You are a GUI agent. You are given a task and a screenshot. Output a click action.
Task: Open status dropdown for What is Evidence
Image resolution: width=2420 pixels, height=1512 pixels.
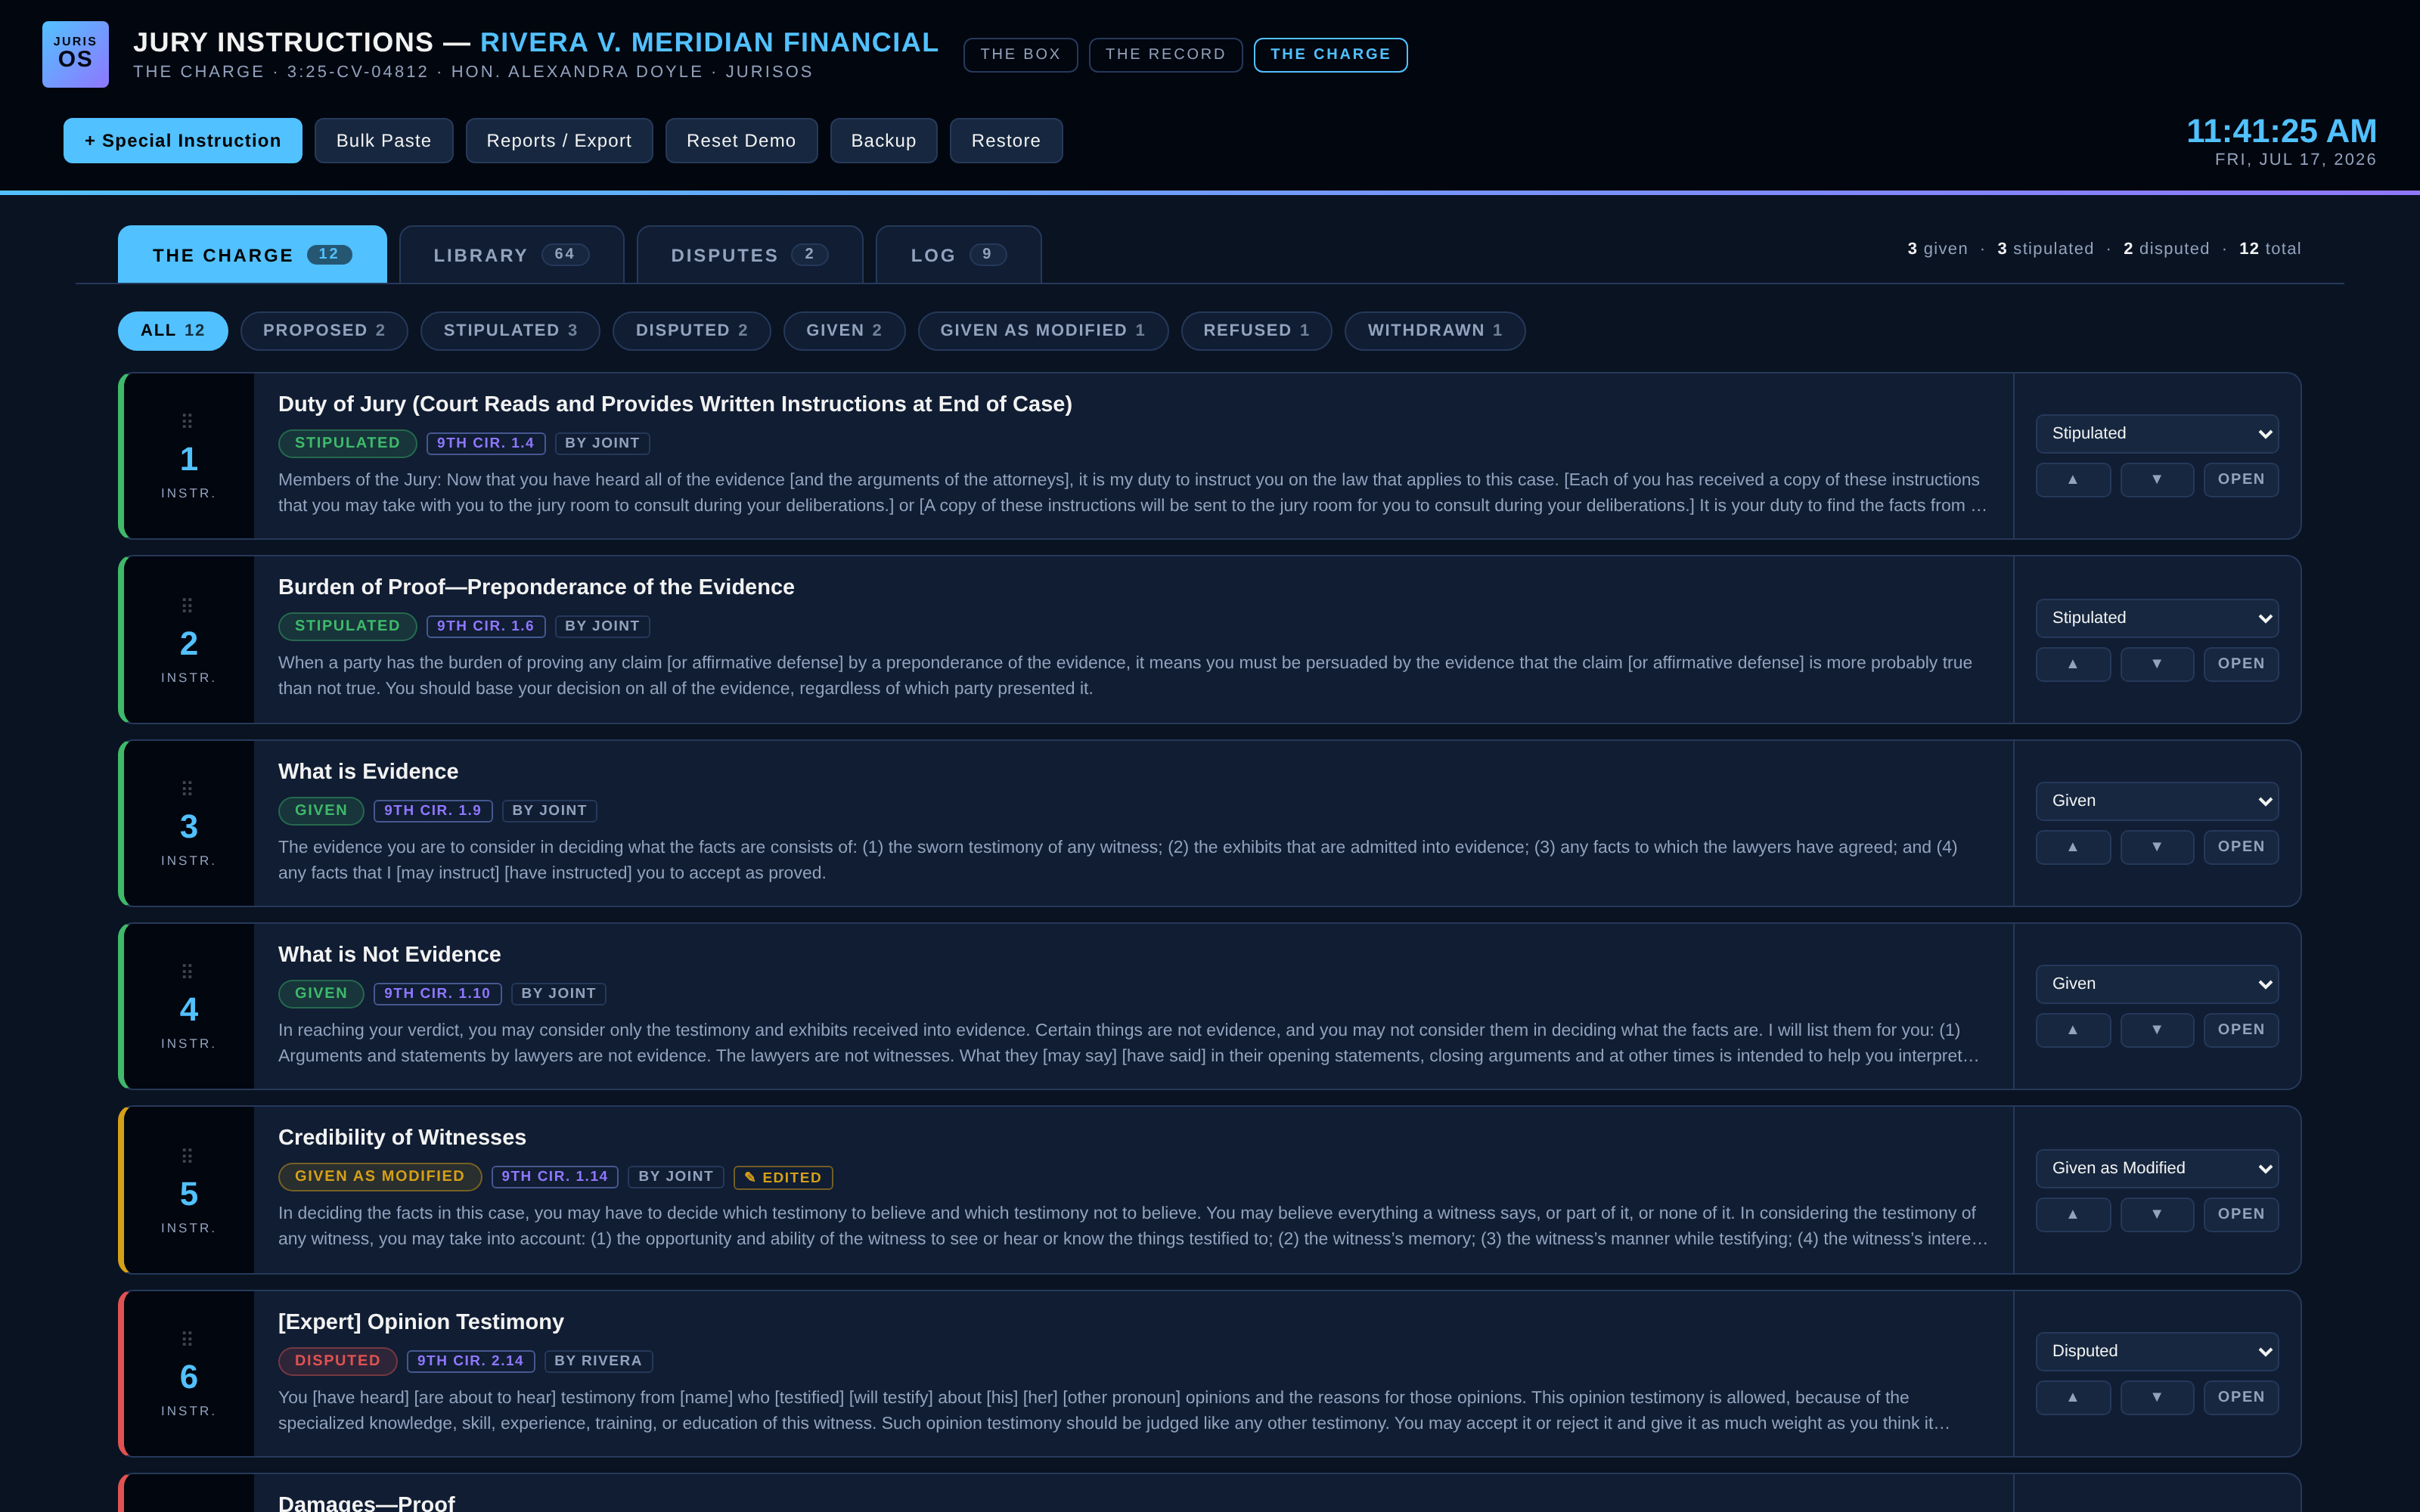point(2157,801)
